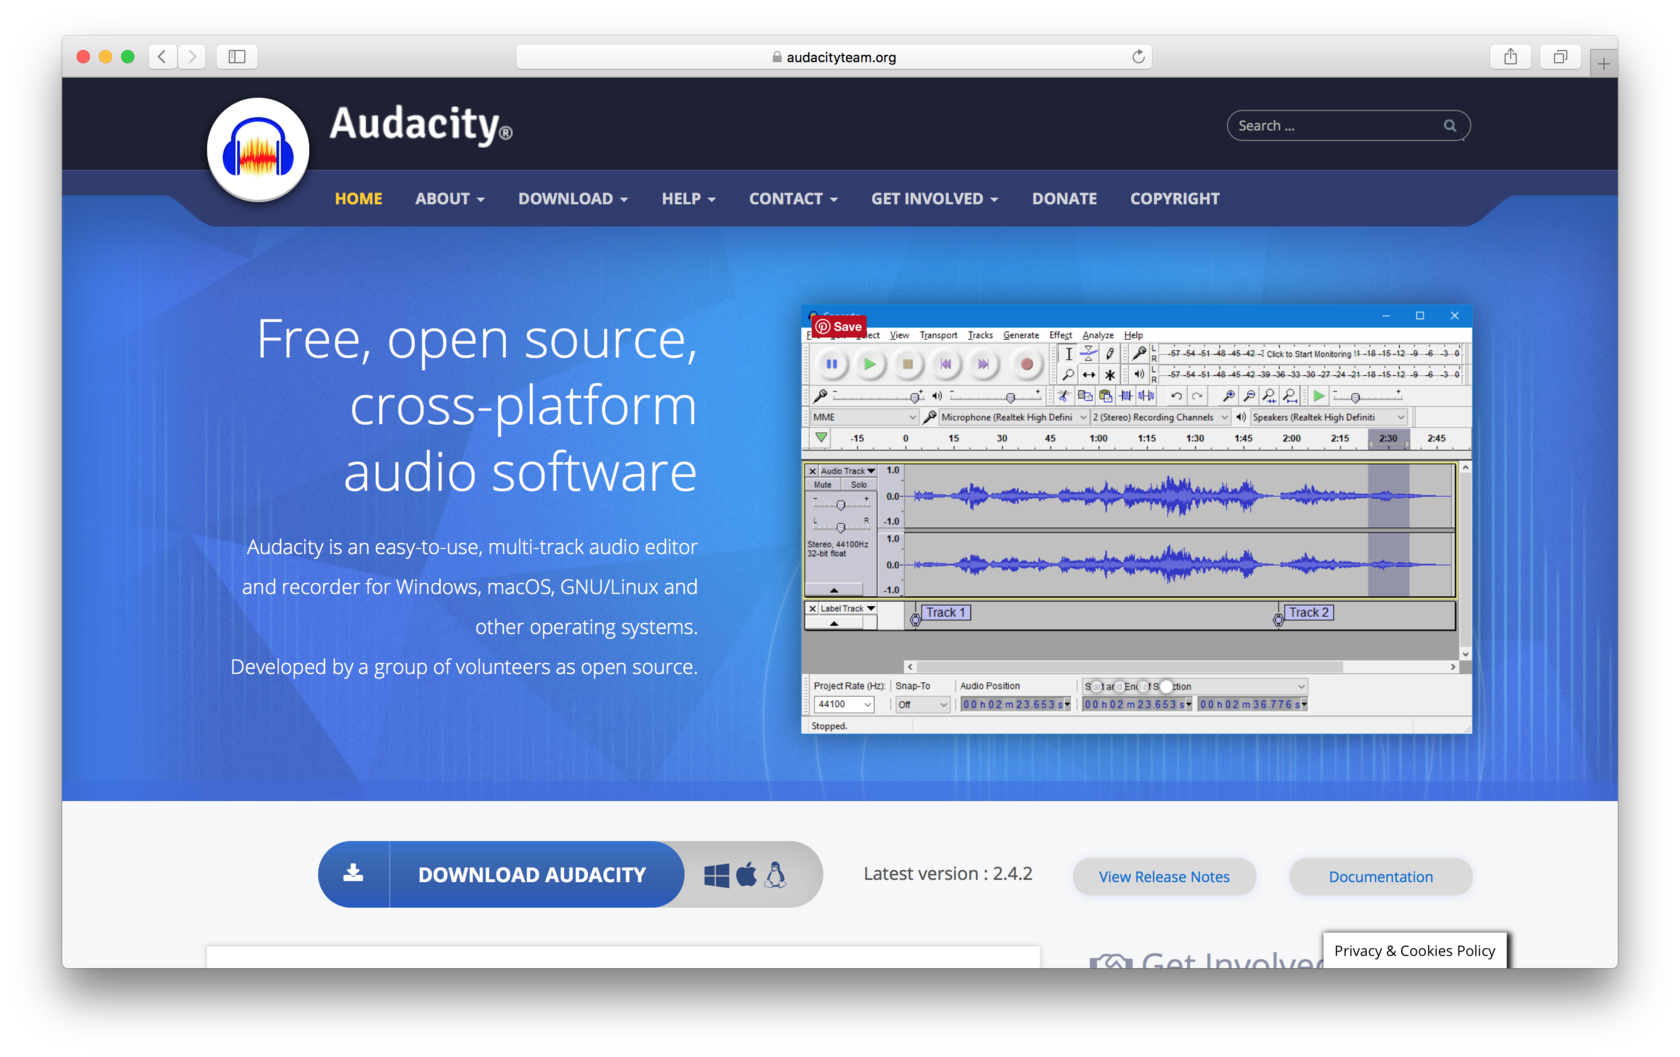Image resolution: width=1680 pixels, height=1057 pixels.
Task: Click the DONATE navigation link
Action: click(x=1064, y=199)
